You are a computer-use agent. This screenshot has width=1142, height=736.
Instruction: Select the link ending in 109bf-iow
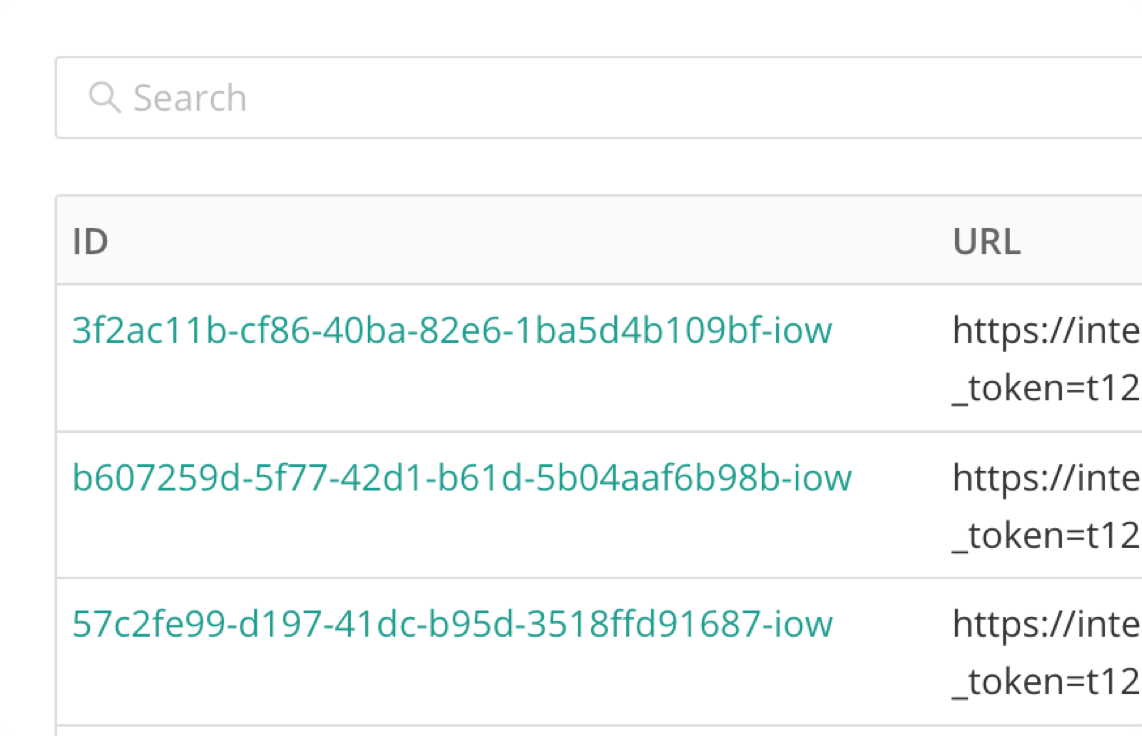(x=452, y=331)
